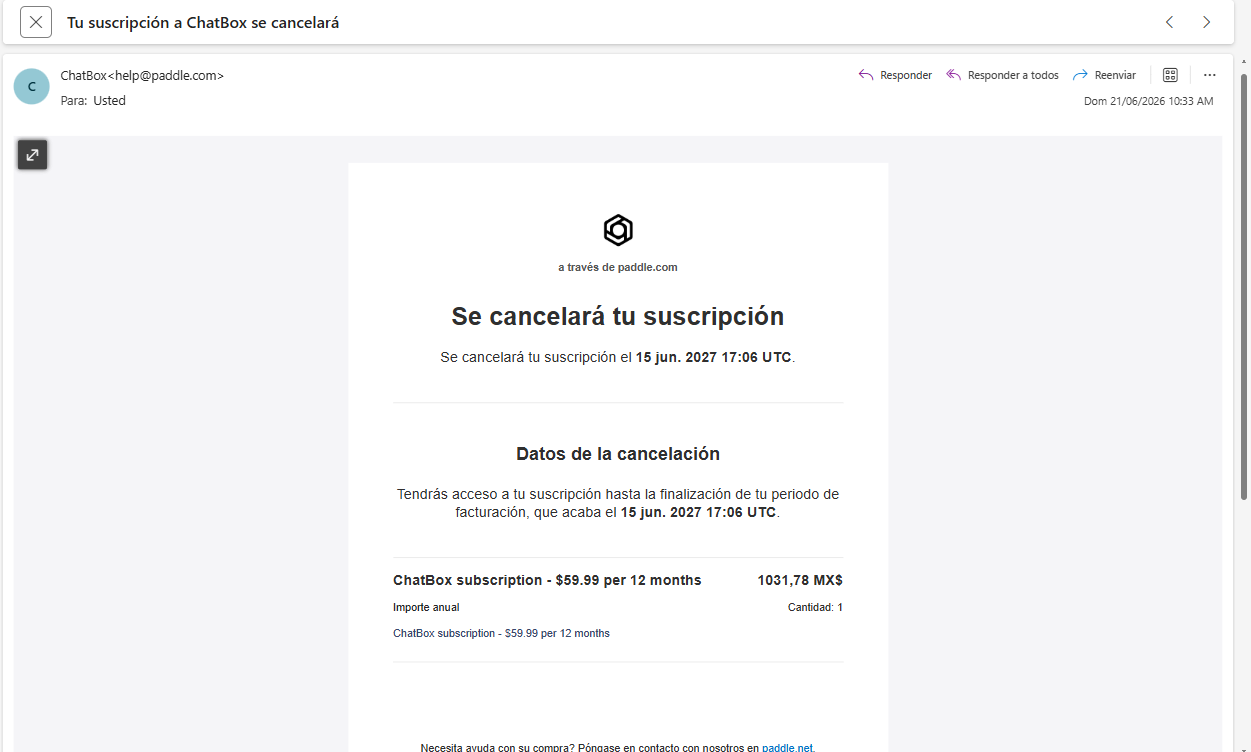Open the apps grid icon

pos(1170,75)
